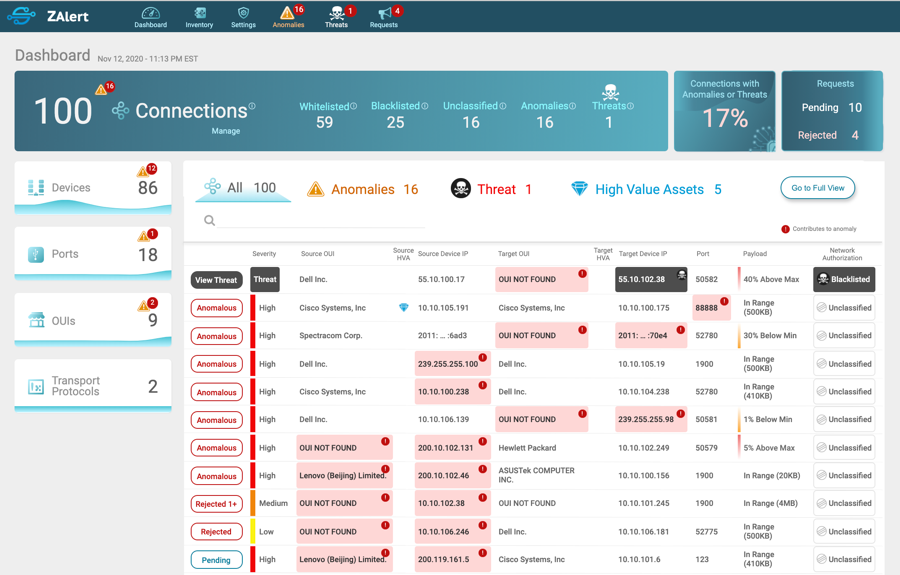900x575 pixels.
Task: Click the Source OUI column header
Action: tap(317, 254)
